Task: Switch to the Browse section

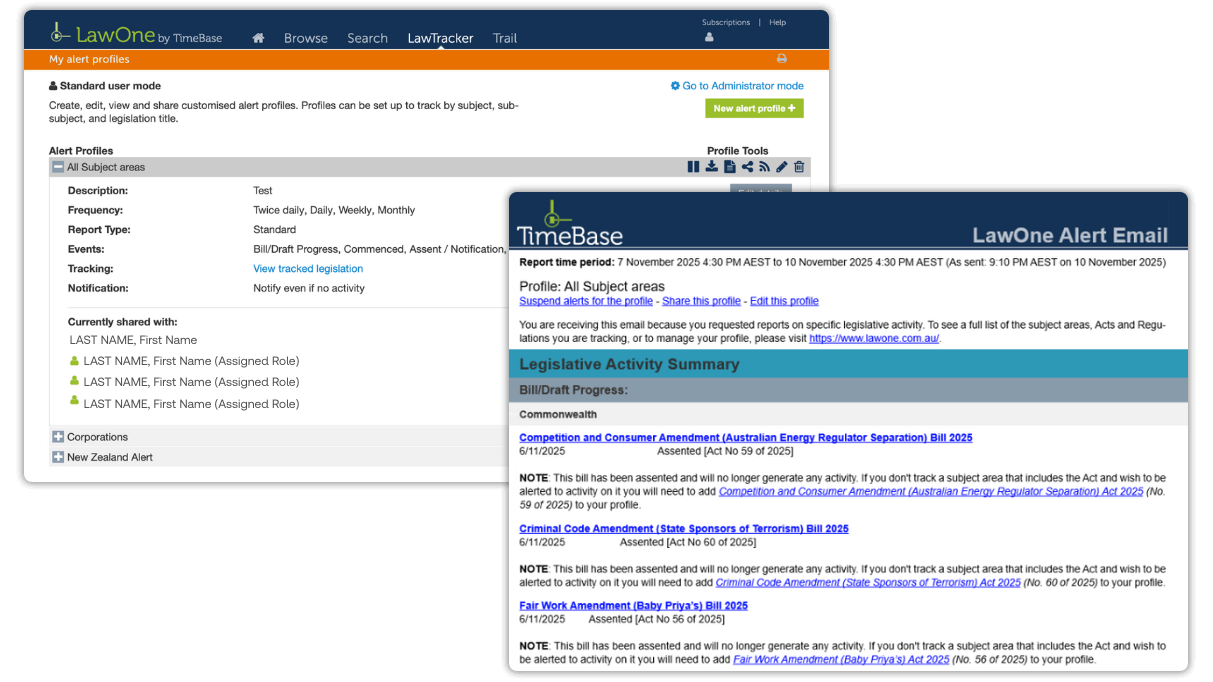Action: [x=305, y=38]
